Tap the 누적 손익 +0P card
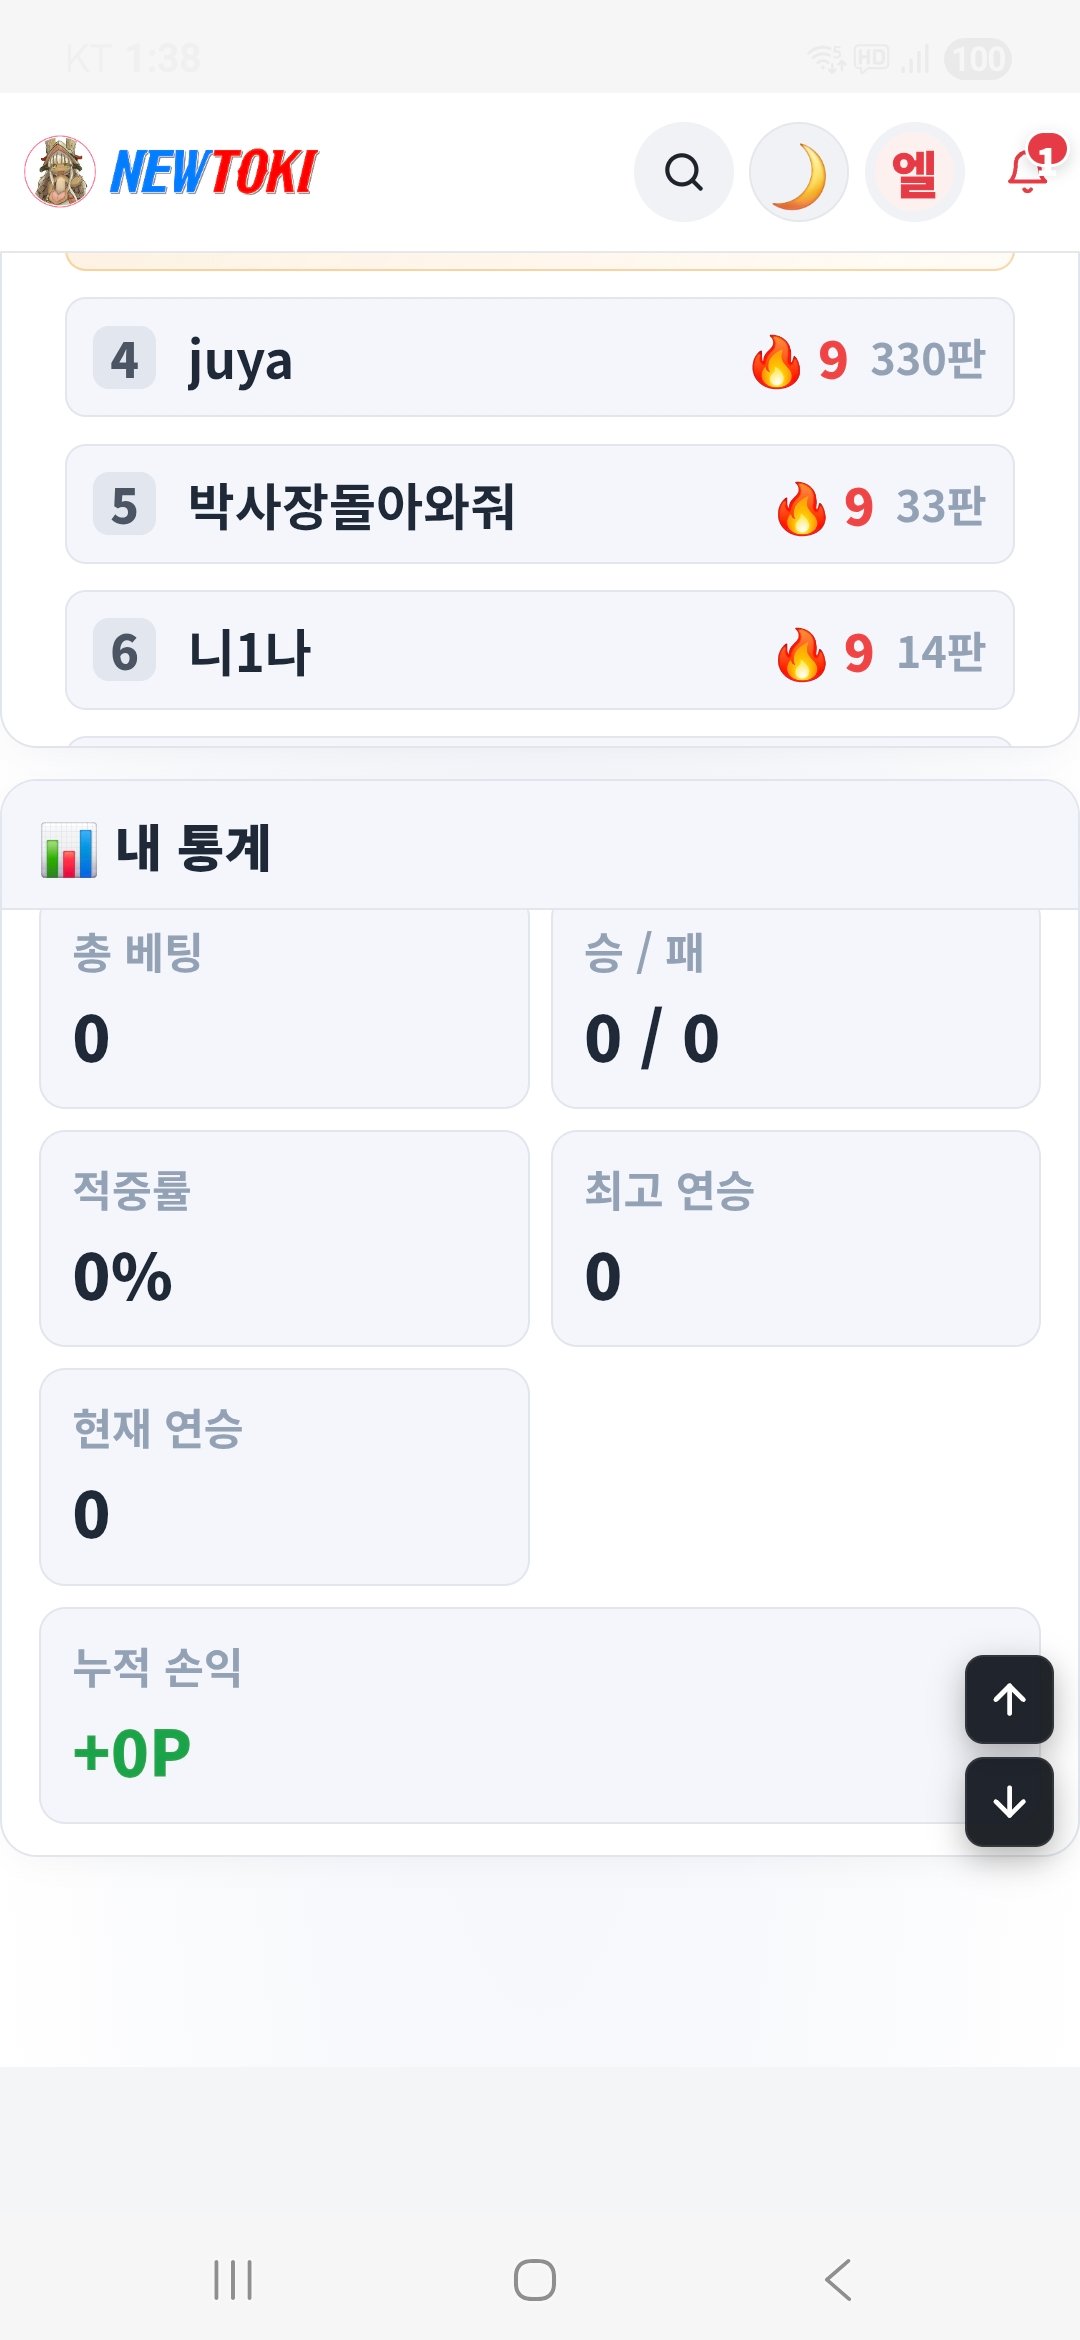Viewport: 1080px width, 2340px height. pos(540,1715)
